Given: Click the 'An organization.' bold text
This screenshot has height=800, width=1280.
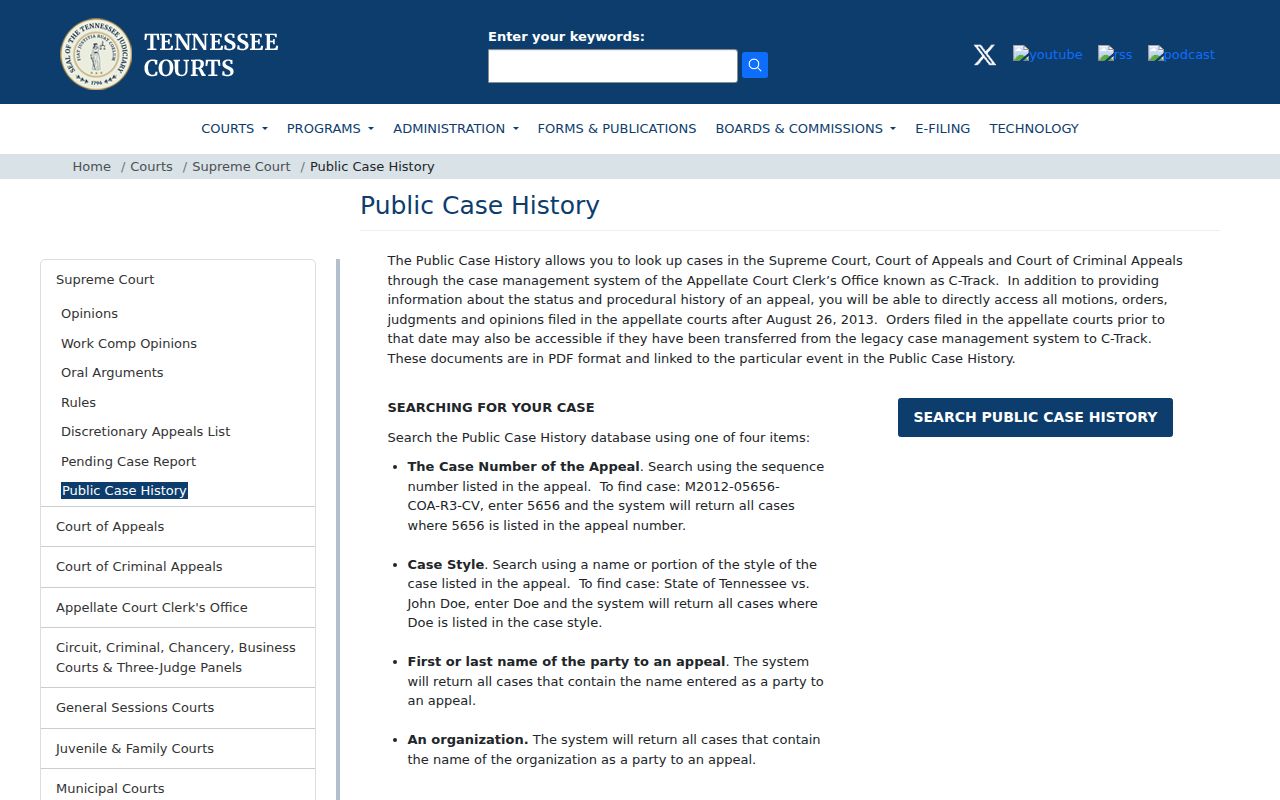Looking at the screenshot, I should tap(468, 740).
